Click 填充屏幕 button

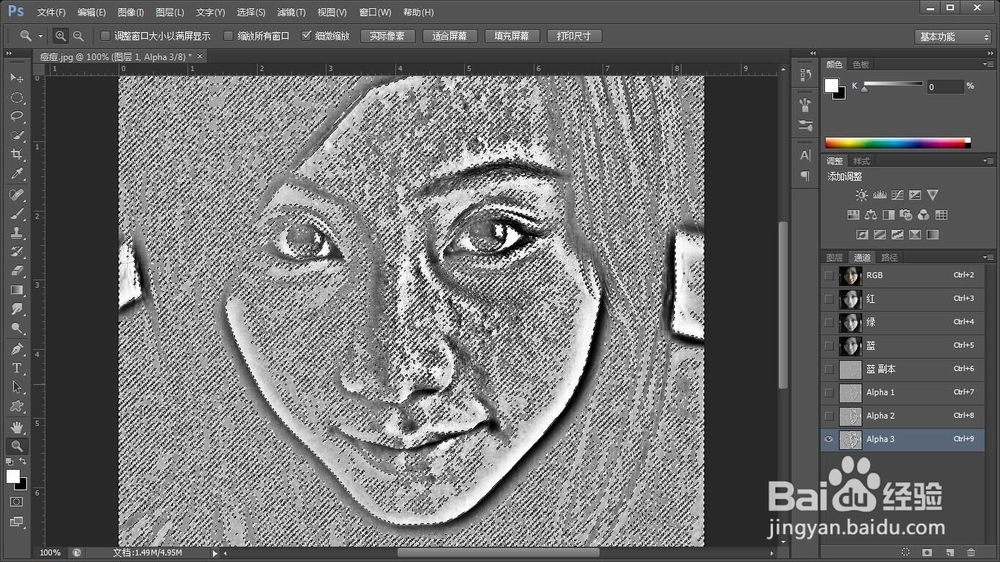(x=511, y=36)
